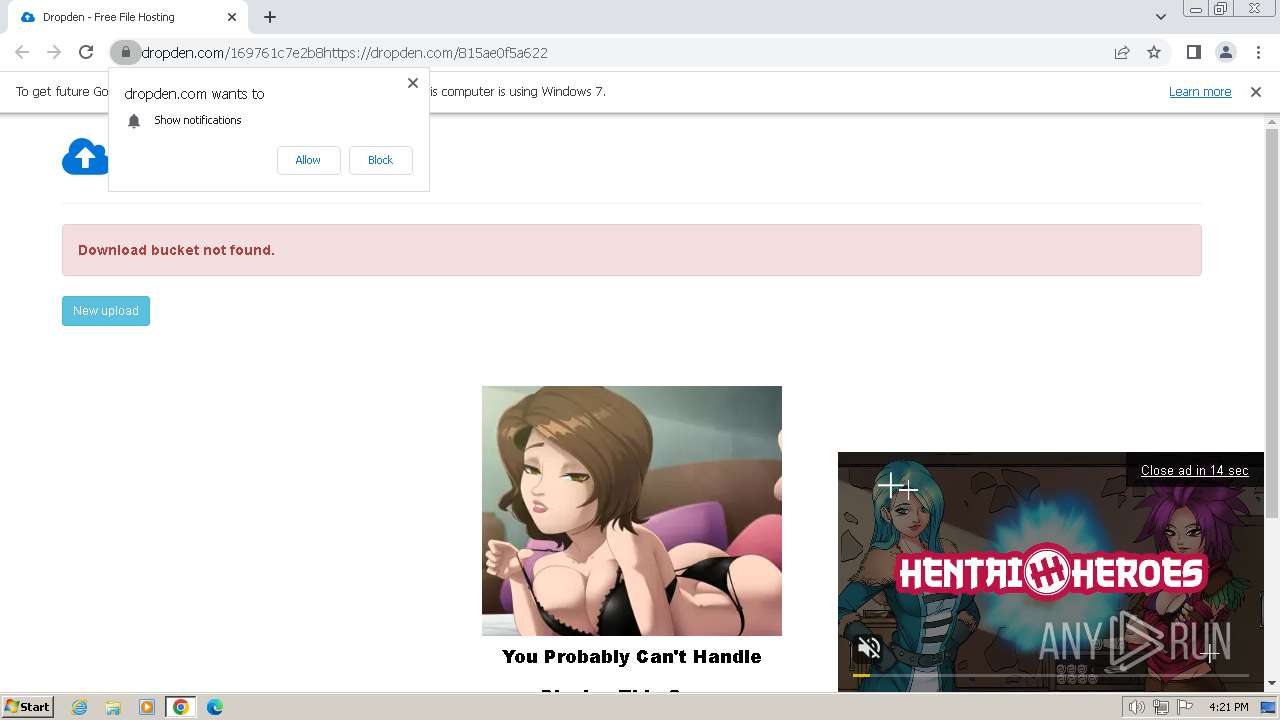Click the taskbar clock 4:21 PM

pyautogui.click(x=1228, y=707)
